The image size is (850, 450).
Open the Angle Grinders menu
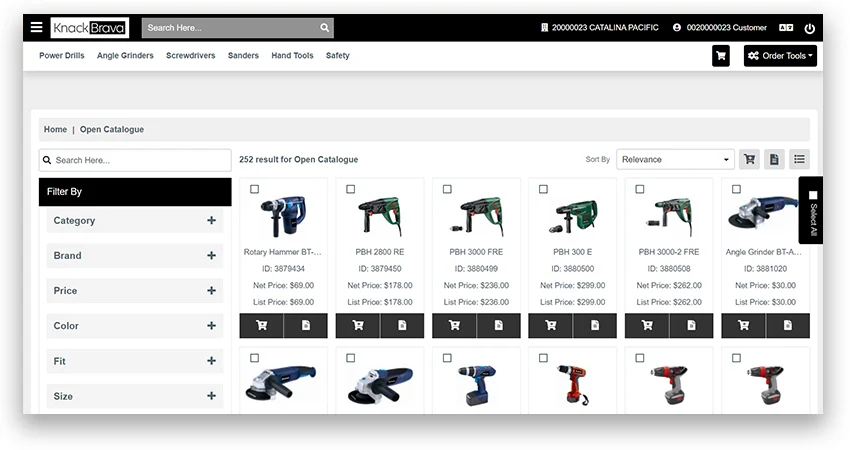125,55
